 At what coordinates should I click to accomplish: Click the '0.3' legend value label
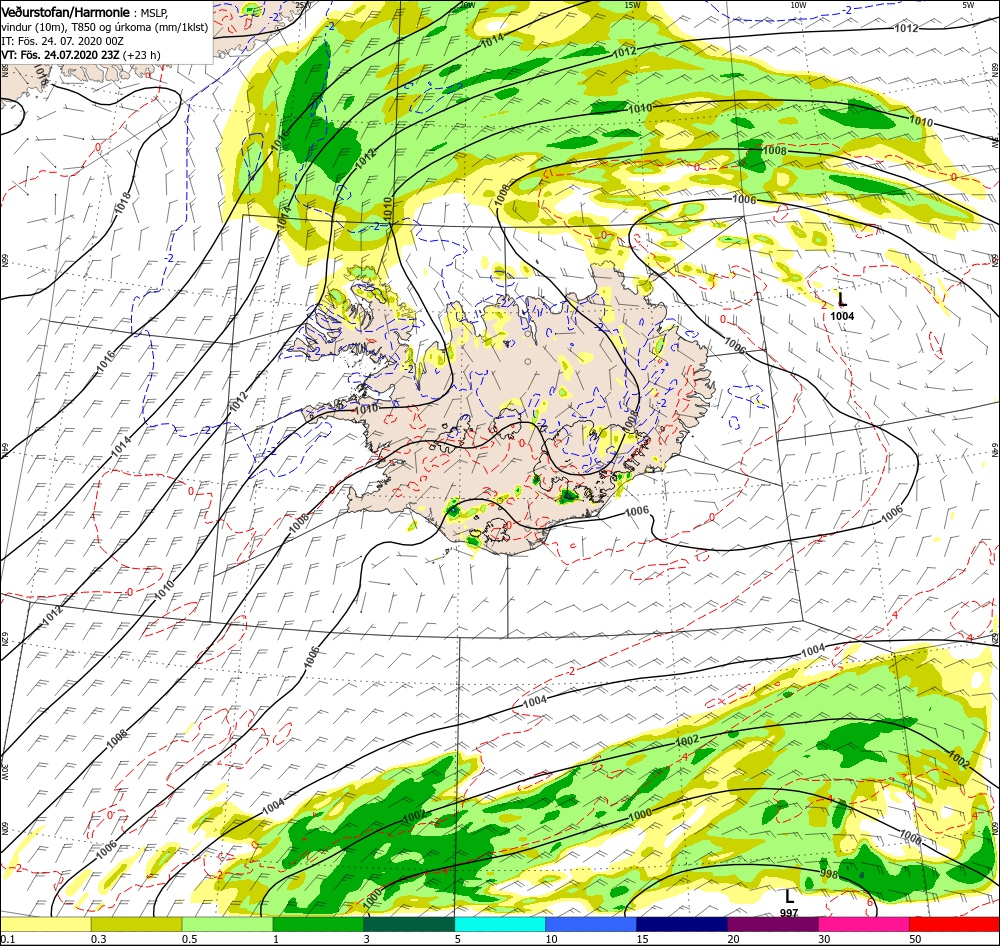click(x=99, y=939)
